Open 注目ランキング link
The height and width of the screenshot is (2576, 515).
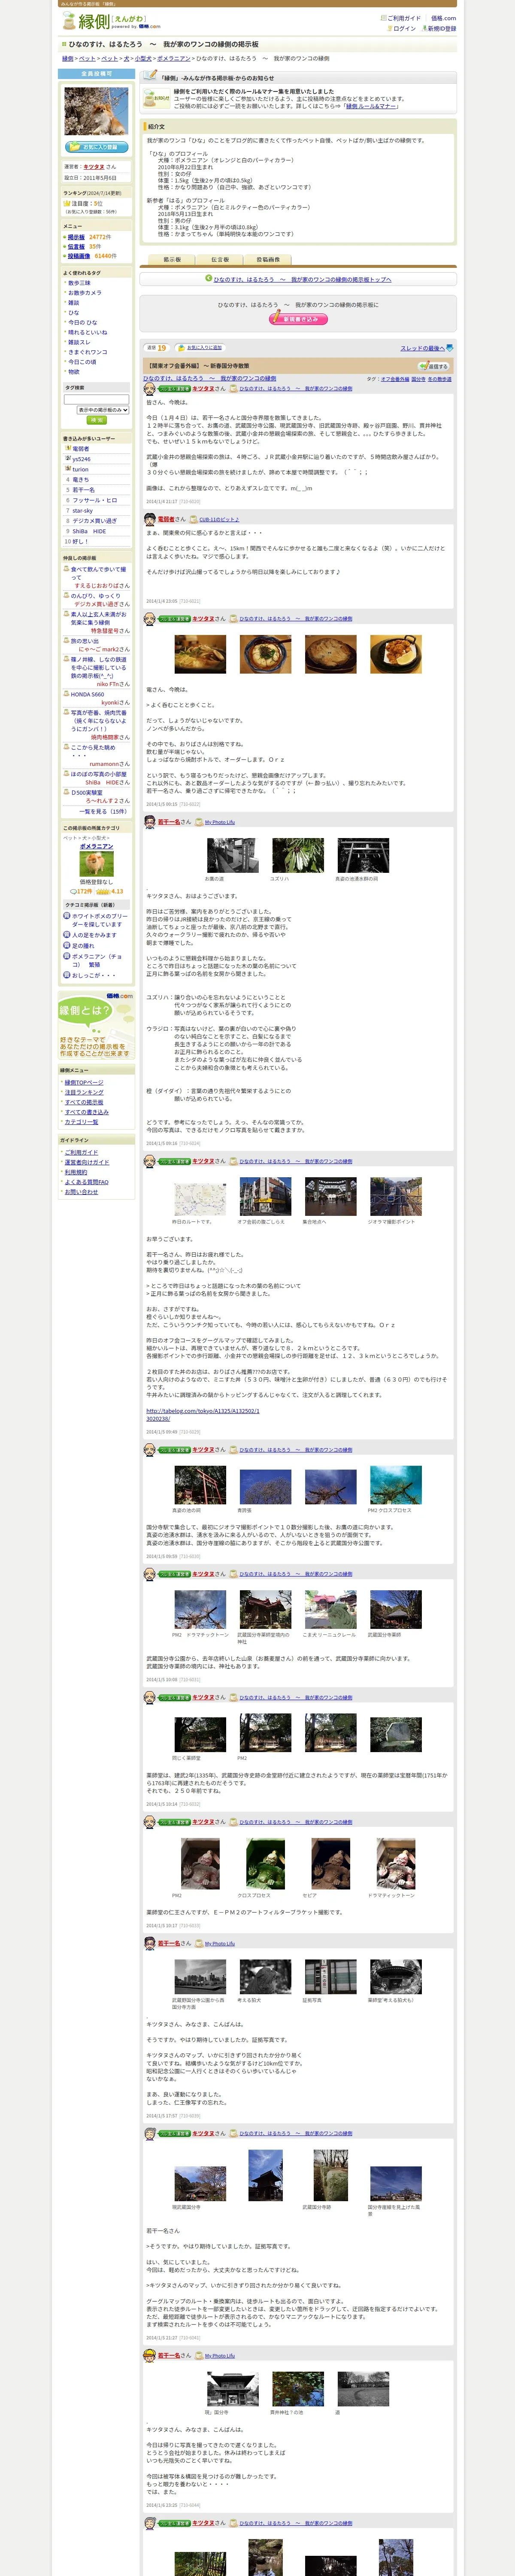[84, 1092]
